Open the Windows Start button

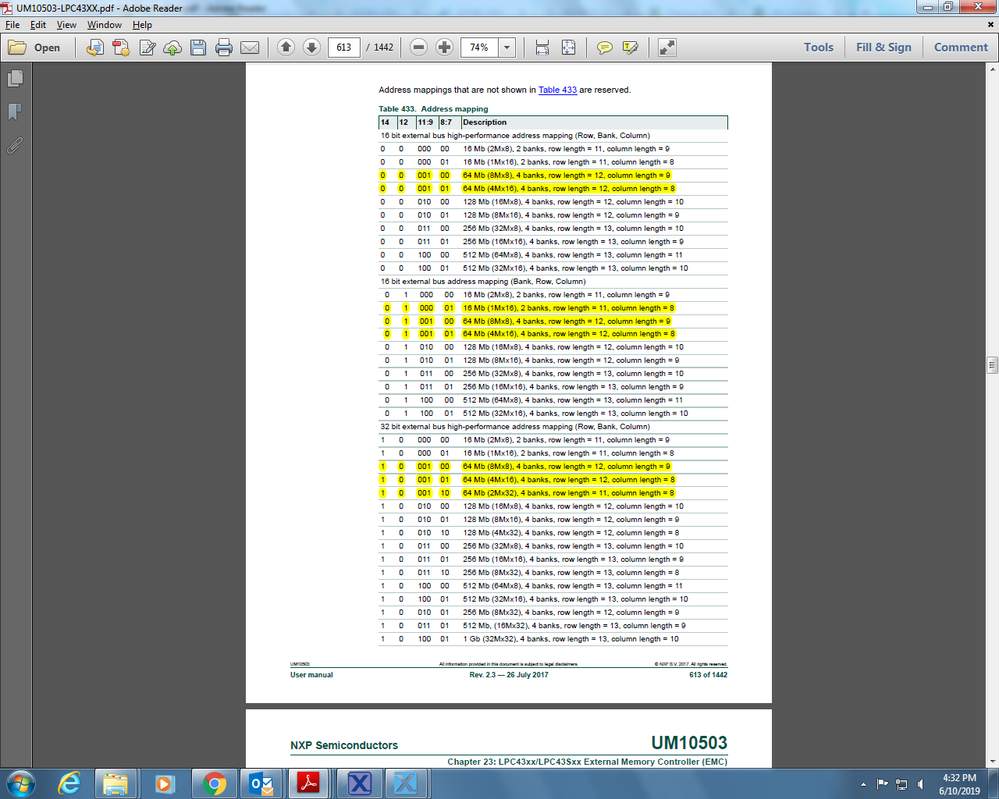pos(20,783)
